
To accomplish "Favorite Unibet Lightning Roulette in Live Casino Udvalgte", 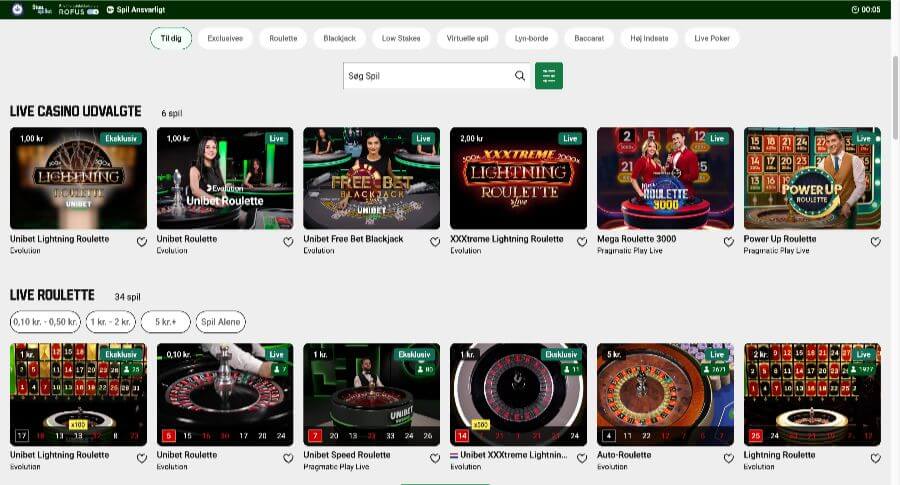I will click(x=142, y=242).
